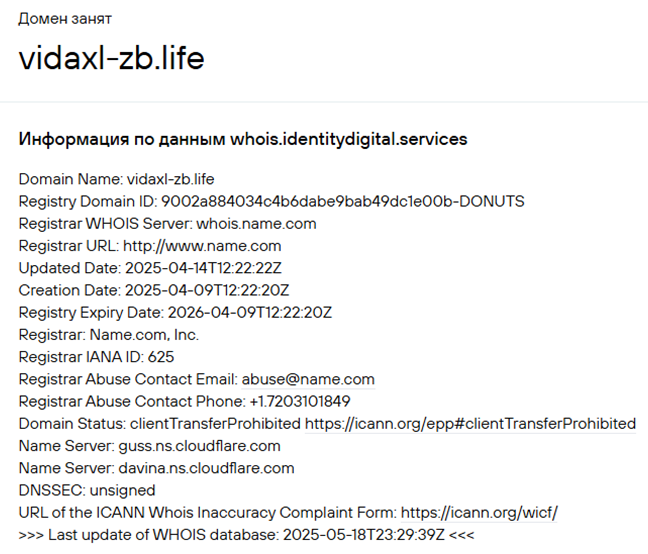Click the 'Name Server: davina.ns.cloudflare.com' line
This screenshot has height=554, width=648.
click(156, 468)
